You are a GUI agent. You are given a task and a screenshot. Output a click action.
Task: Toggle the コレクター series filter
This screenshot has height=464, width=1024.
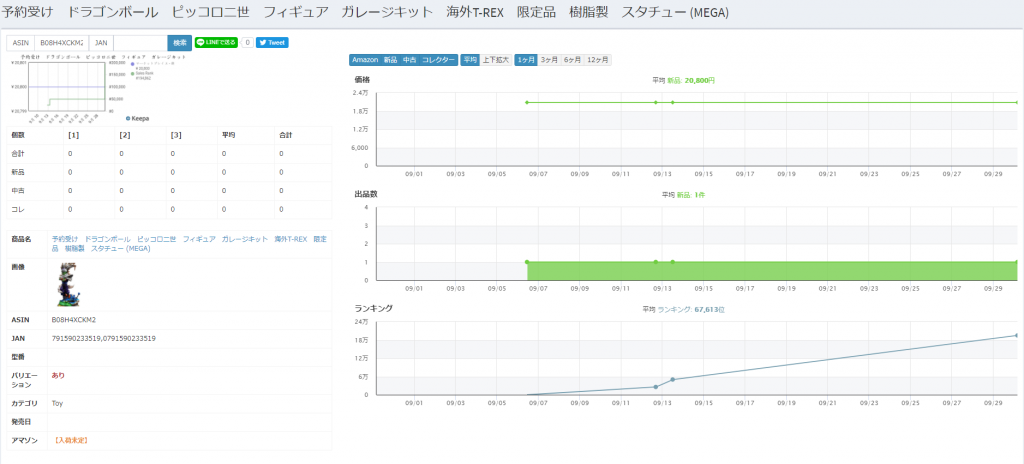coord(438,60)
